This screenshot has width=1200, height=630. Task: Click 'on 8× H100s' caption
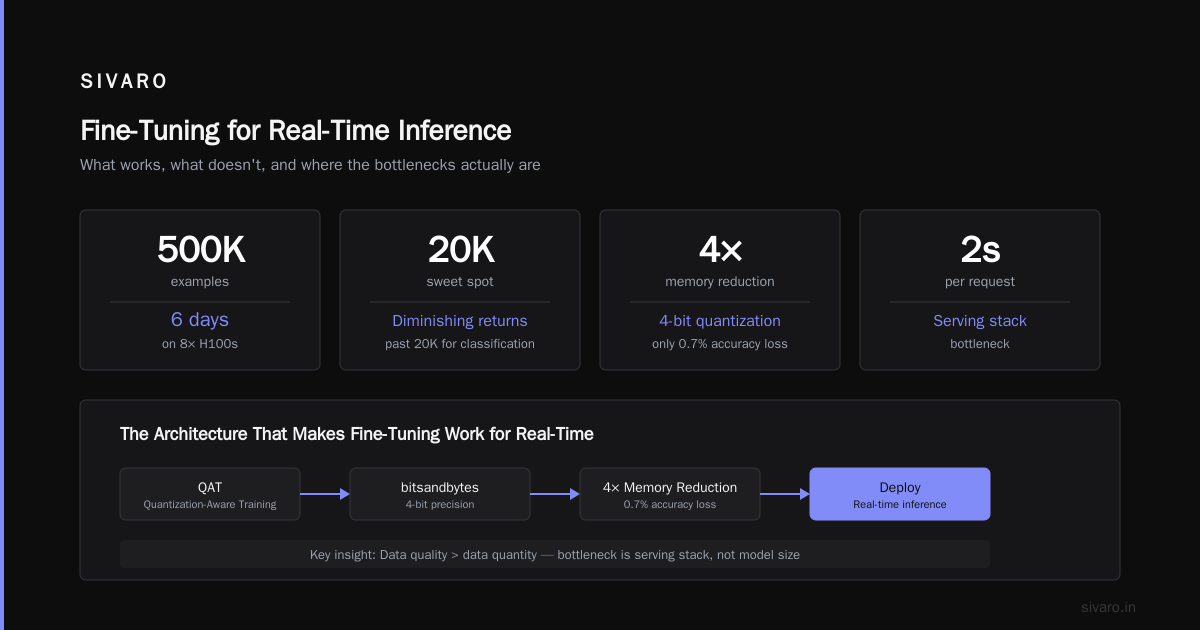200,344
